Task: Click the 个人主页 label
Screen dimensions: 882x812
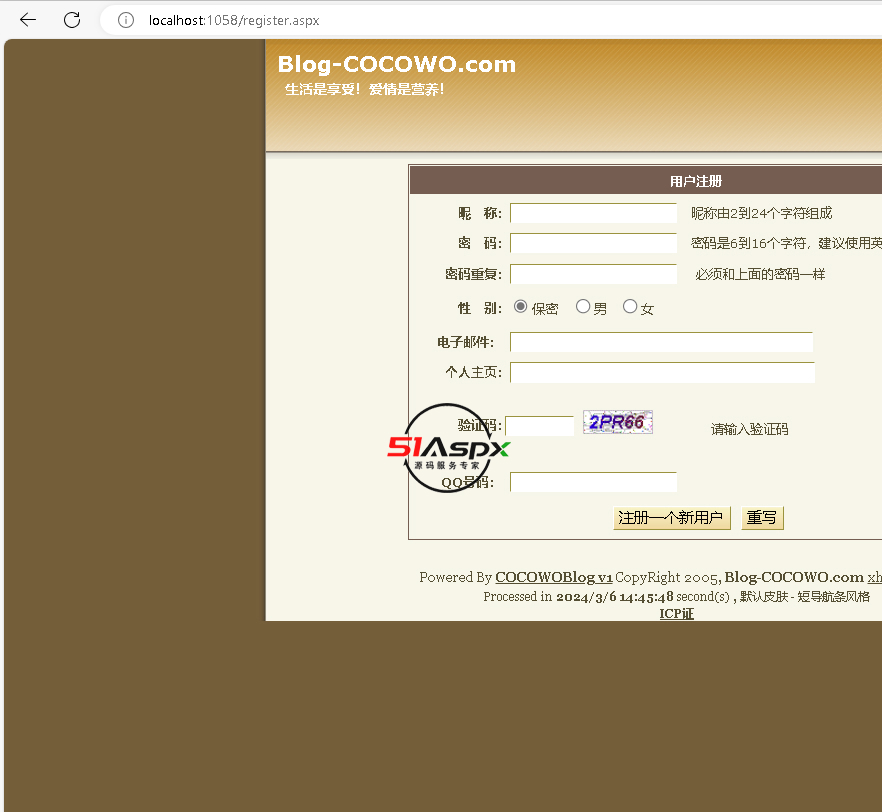Action: point(473,372)
